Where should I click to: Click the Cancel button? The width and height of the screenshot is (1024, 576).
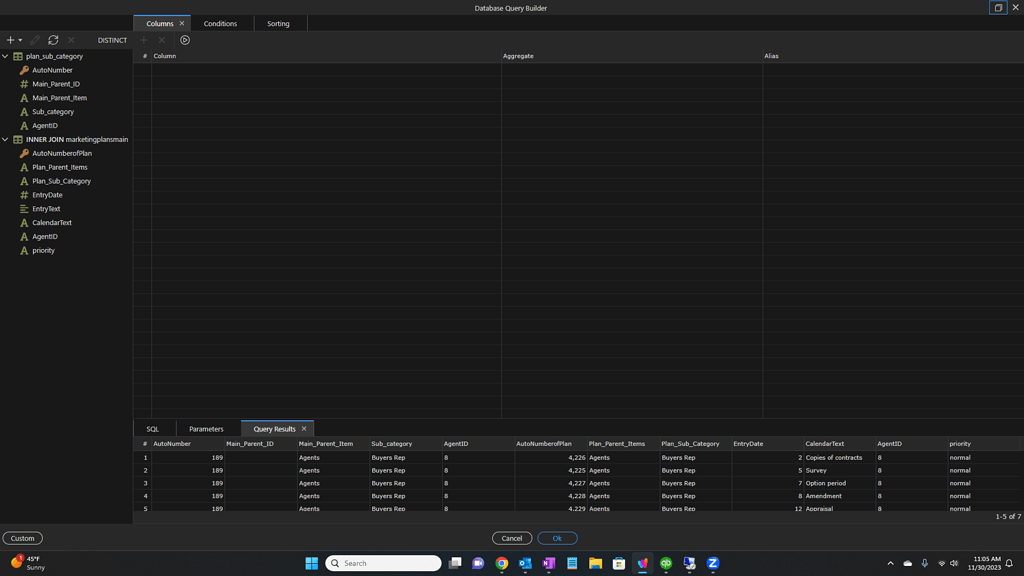(512, 538)
